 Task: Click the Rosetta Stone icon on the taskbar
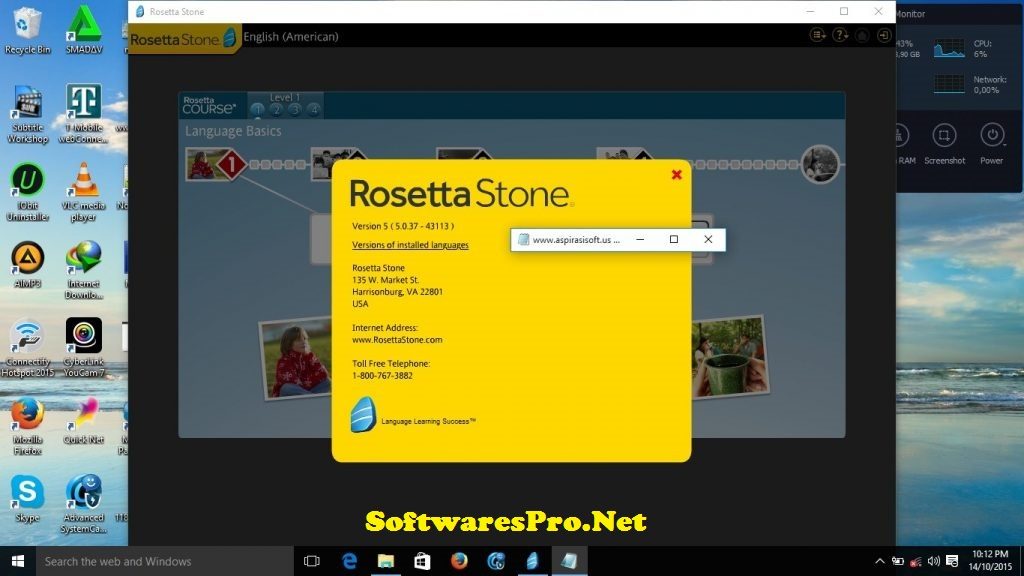pyautogui.click(x=532, y=563)
